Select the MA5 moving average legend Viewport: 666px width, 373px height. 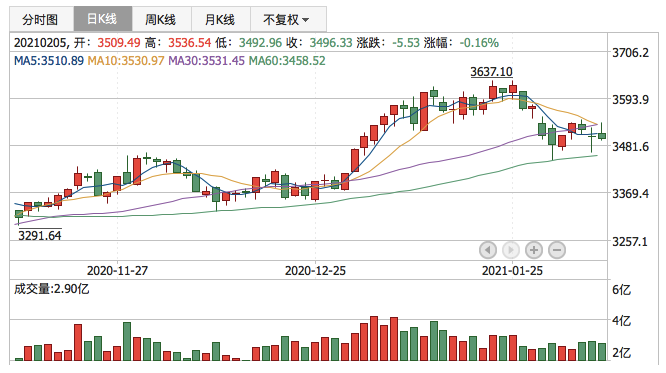coord(49,61)
